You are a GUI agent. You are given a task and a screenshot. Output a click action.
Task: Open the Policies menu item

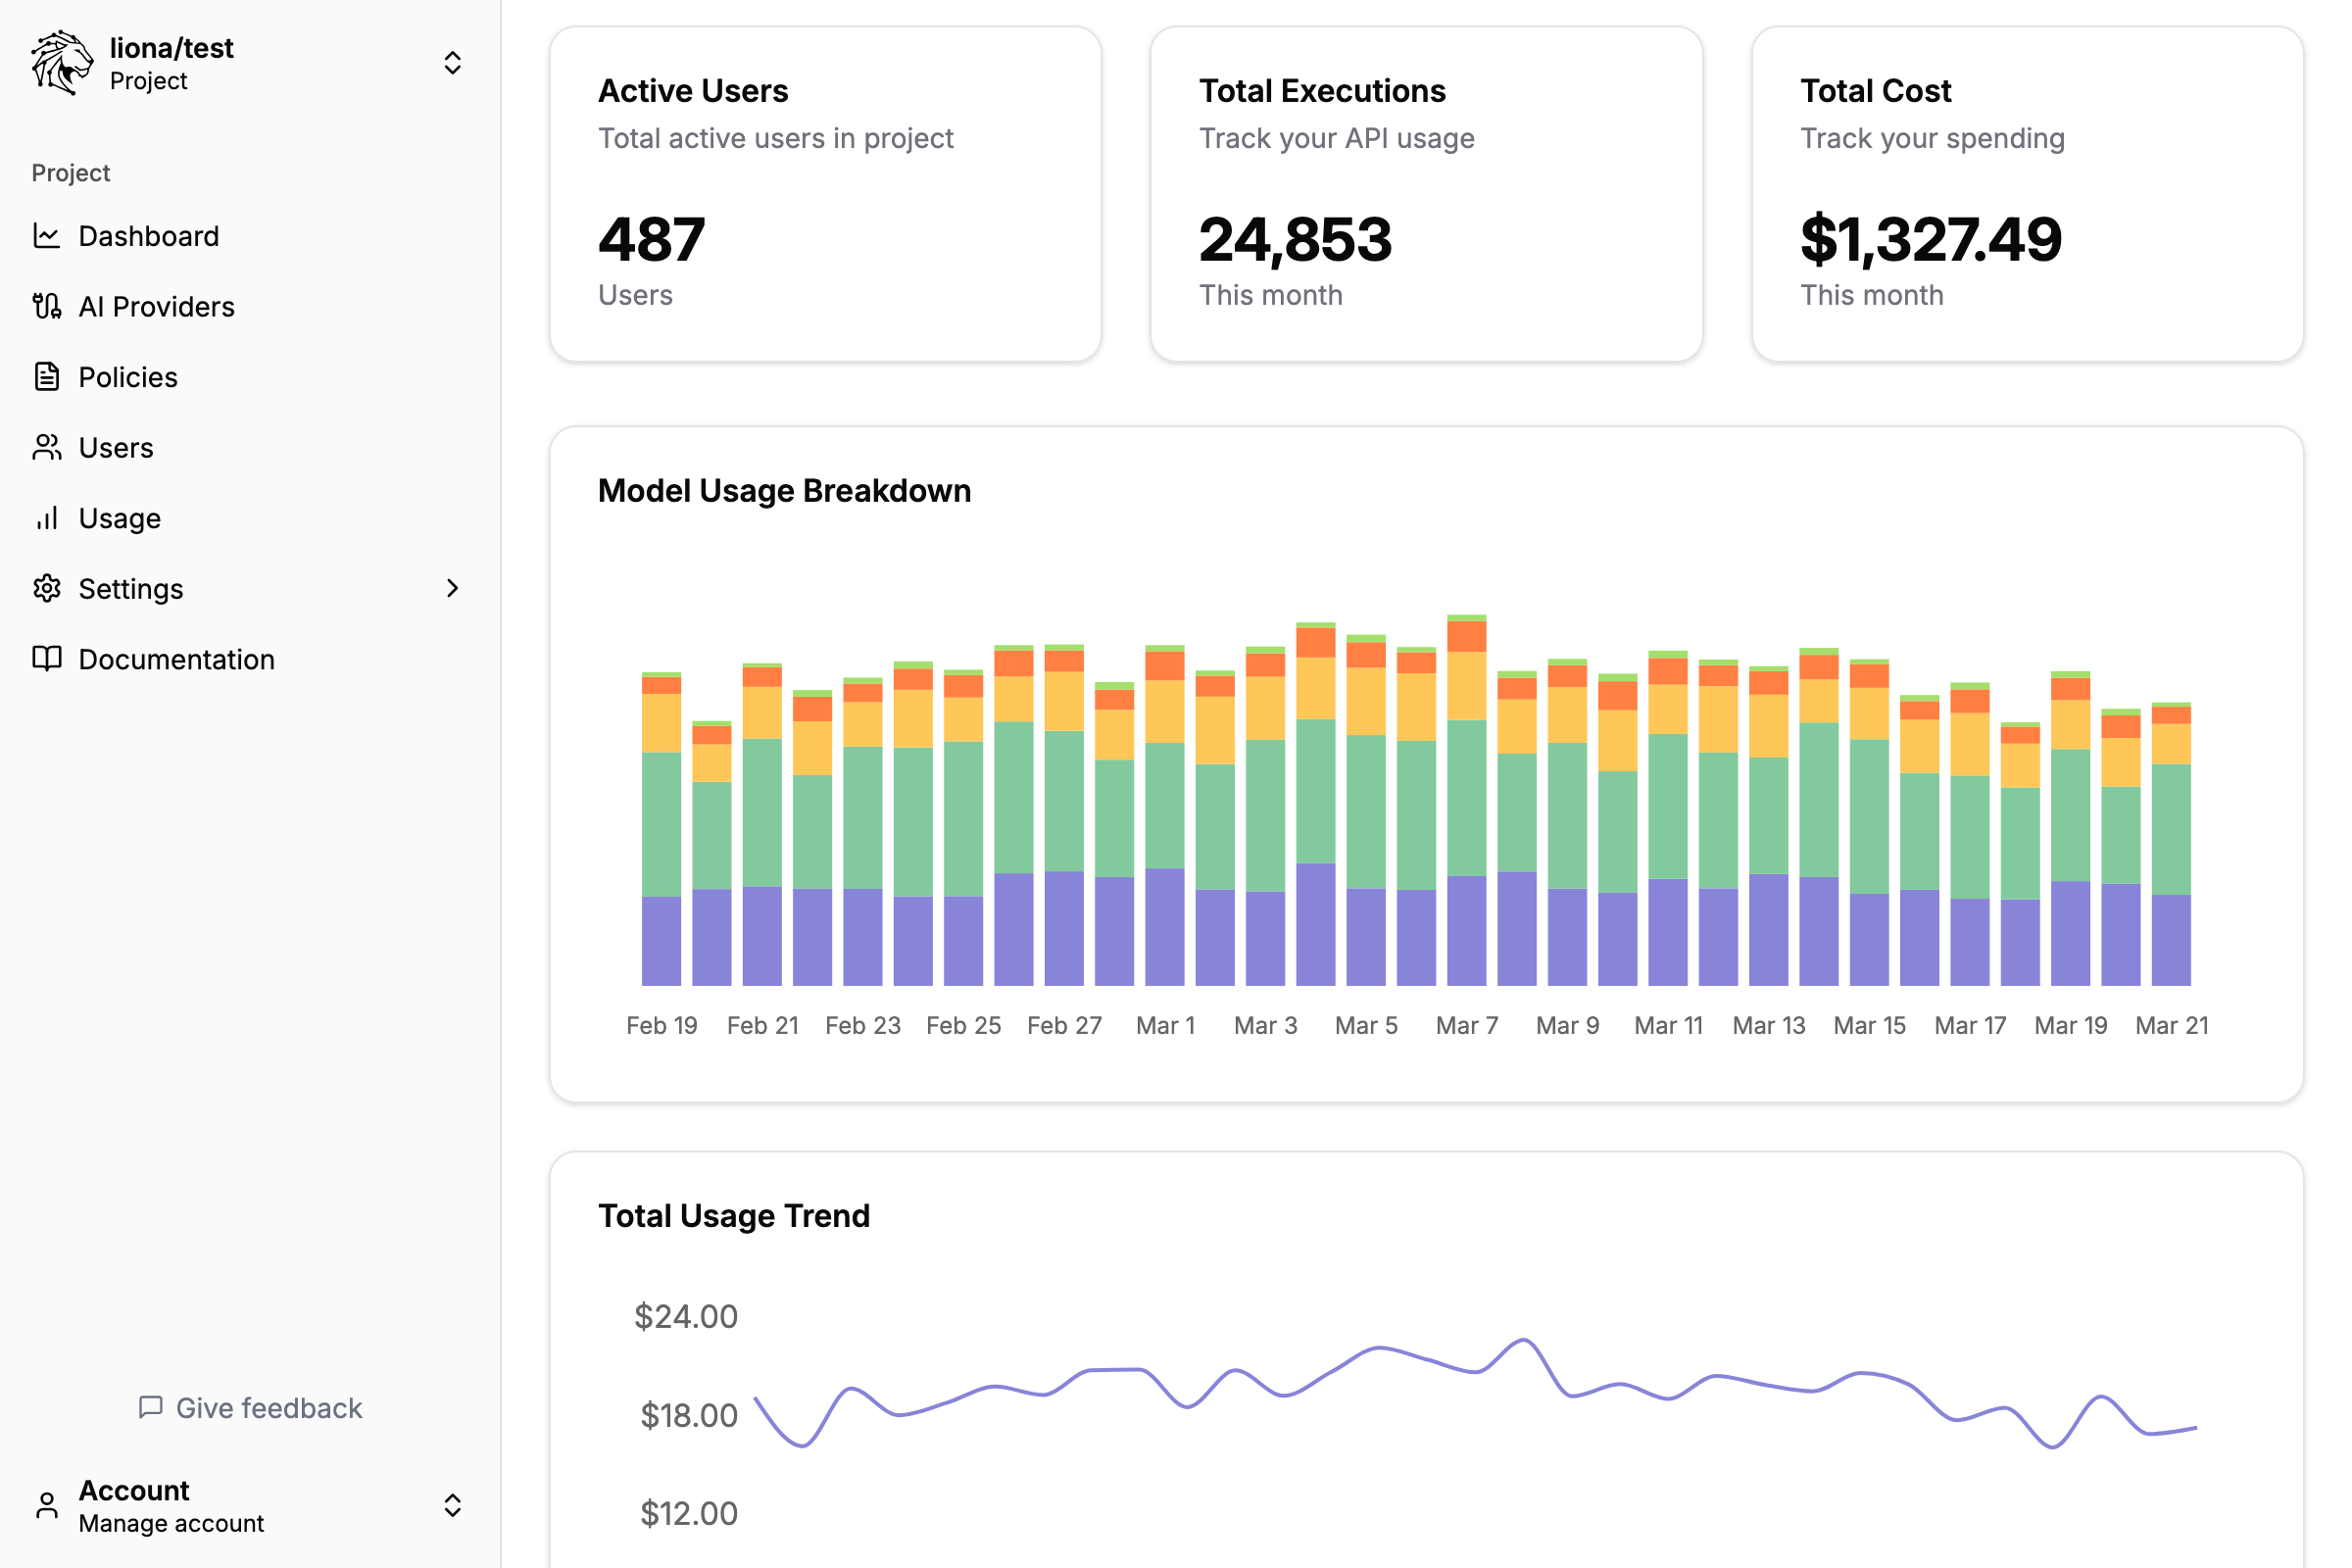[128, 377]
